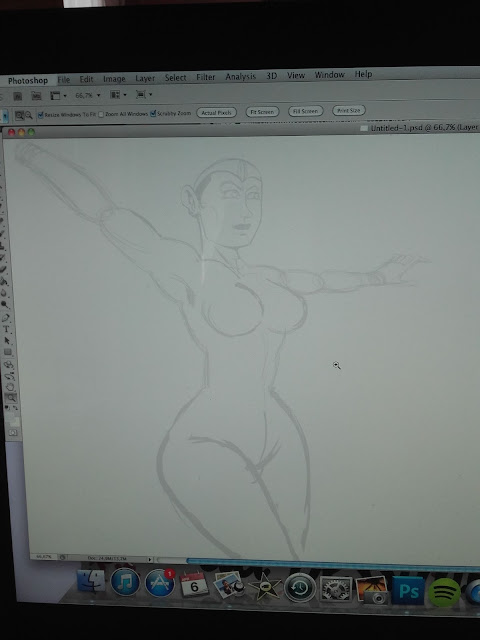Enable Zoom All Windows checkbox
This screenshot has height=640, width=480.
[101, 114]
